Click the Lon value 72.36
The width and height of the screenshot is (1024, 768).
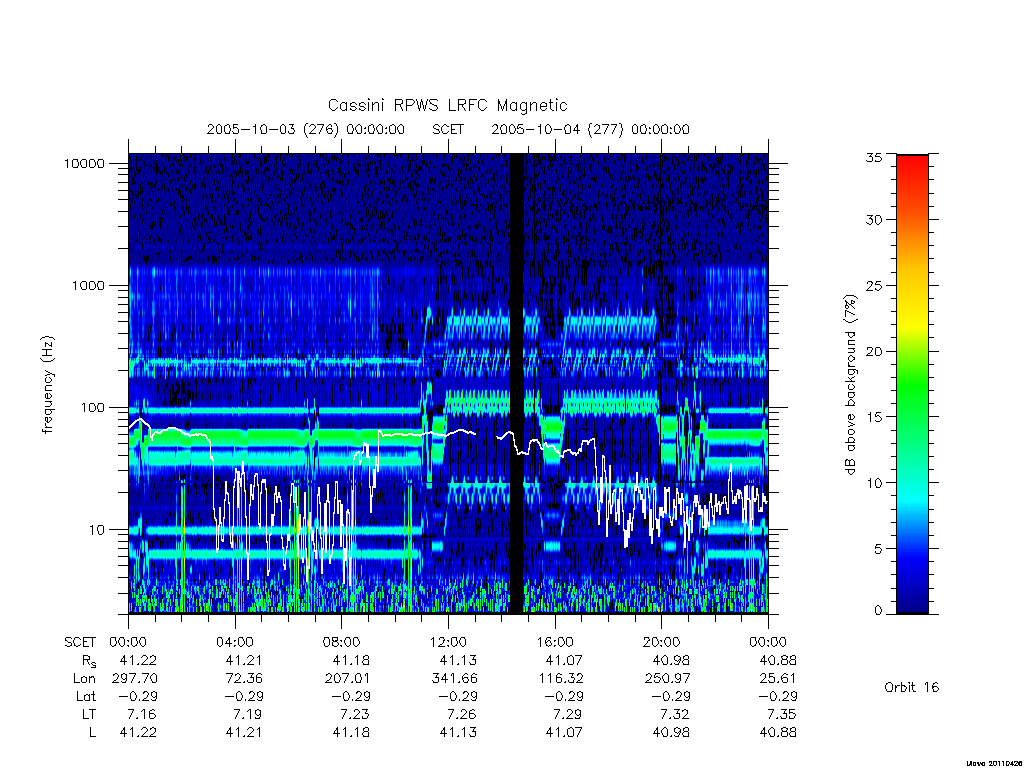coord(244,679)
